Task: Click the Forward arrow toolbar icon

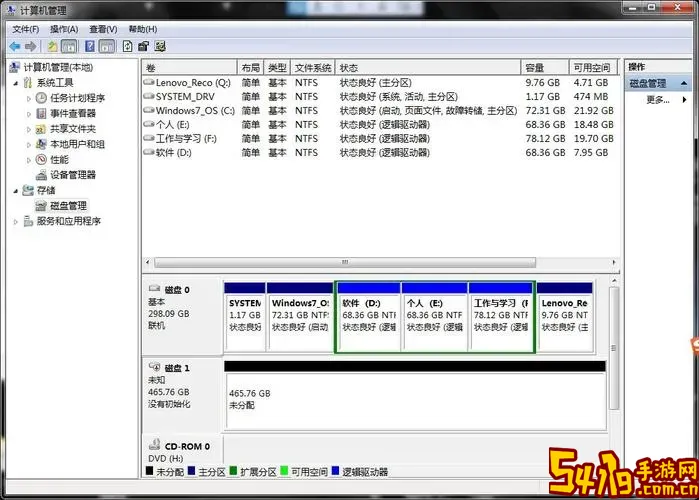Action: tap(30, 46)
